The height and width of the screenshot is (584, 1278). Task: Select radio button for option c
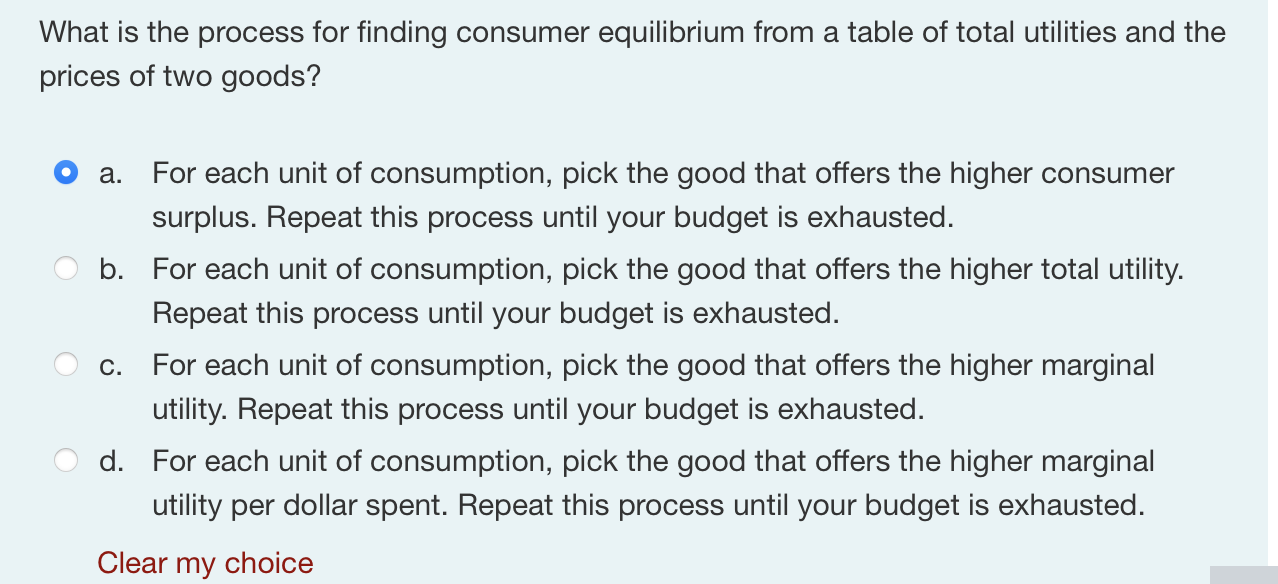click(x=65, y=364)
